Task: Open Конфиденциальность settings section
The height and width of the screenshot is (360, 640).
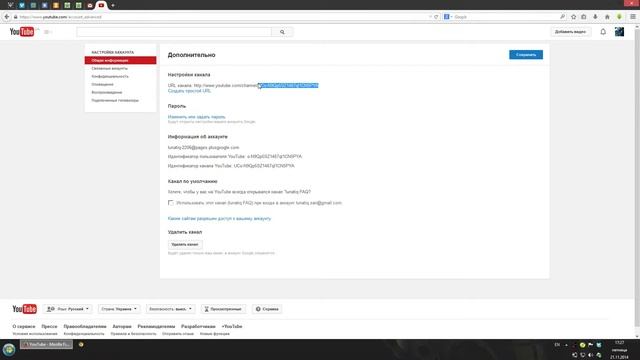Action: coord(110,76)
